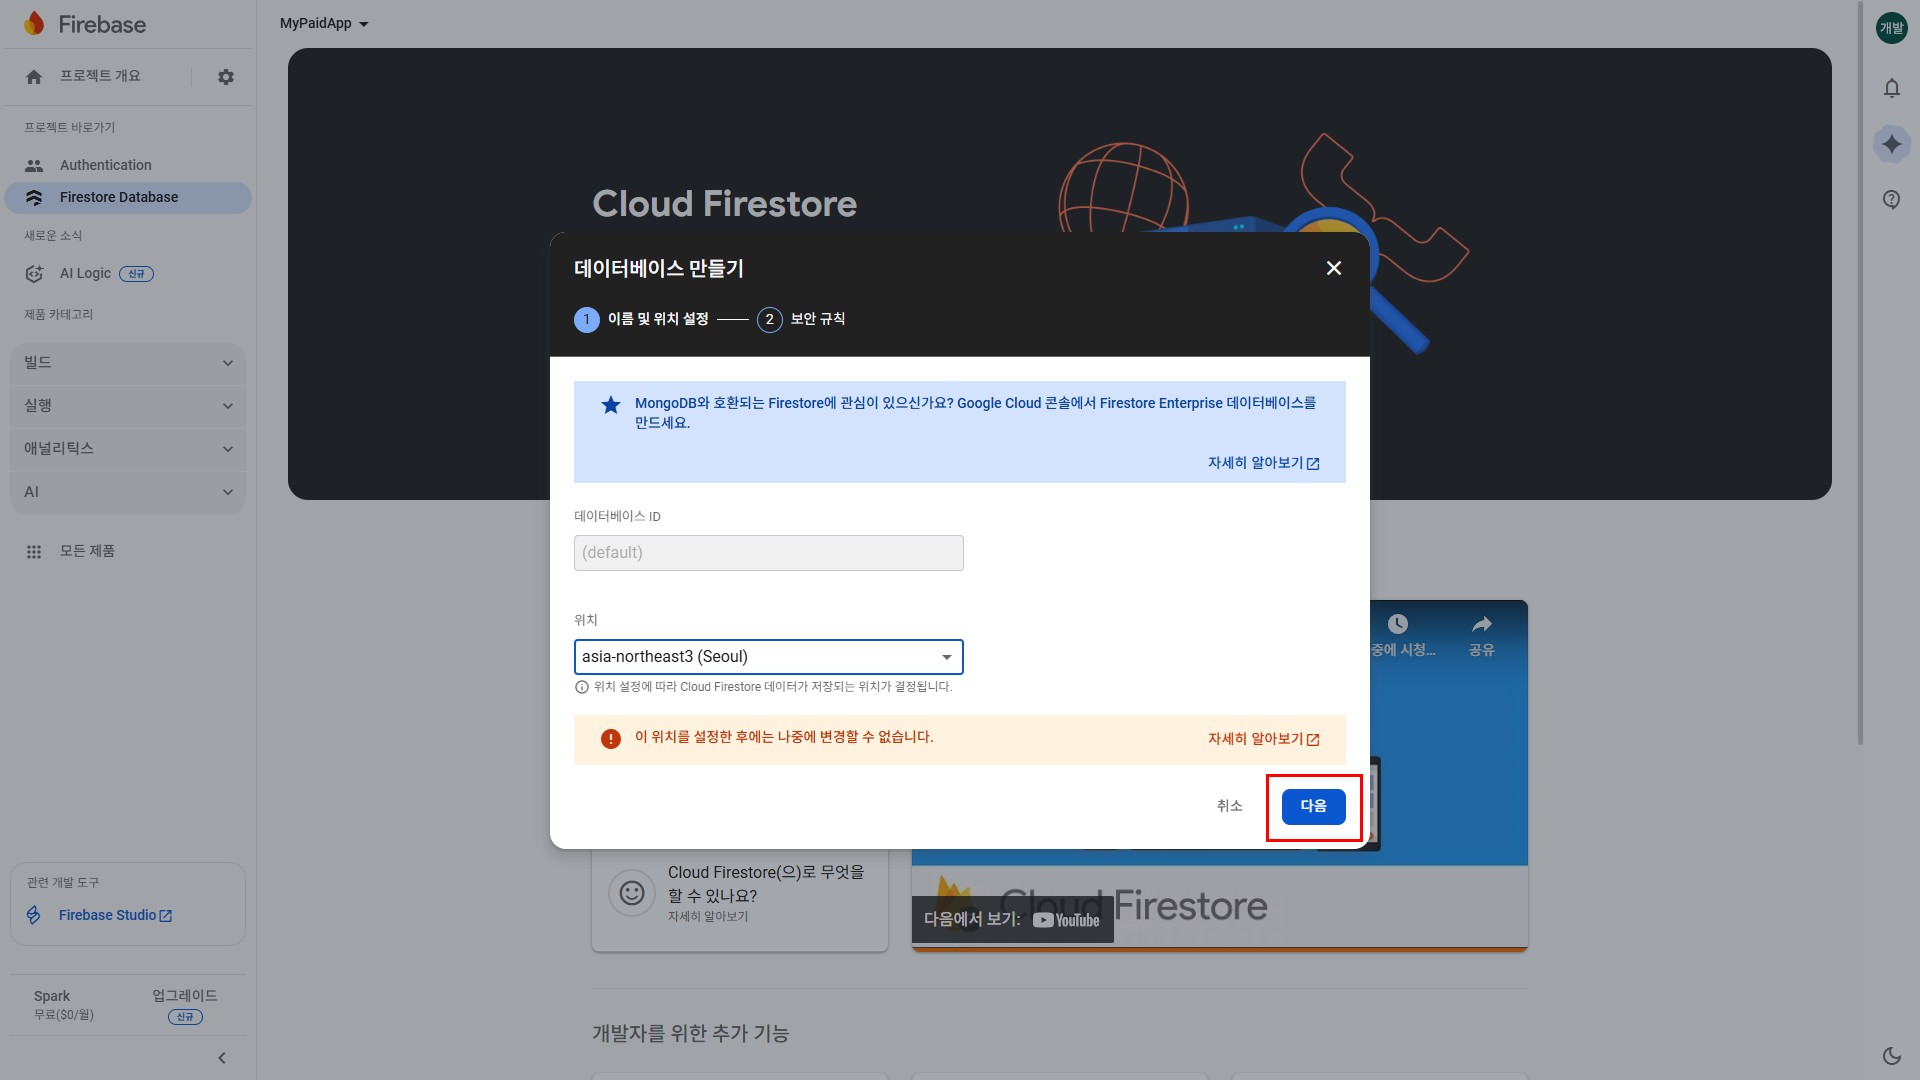Open notifications bell icon
The height and width of the screenshot is (1080, 1920).
point(1891,88)
